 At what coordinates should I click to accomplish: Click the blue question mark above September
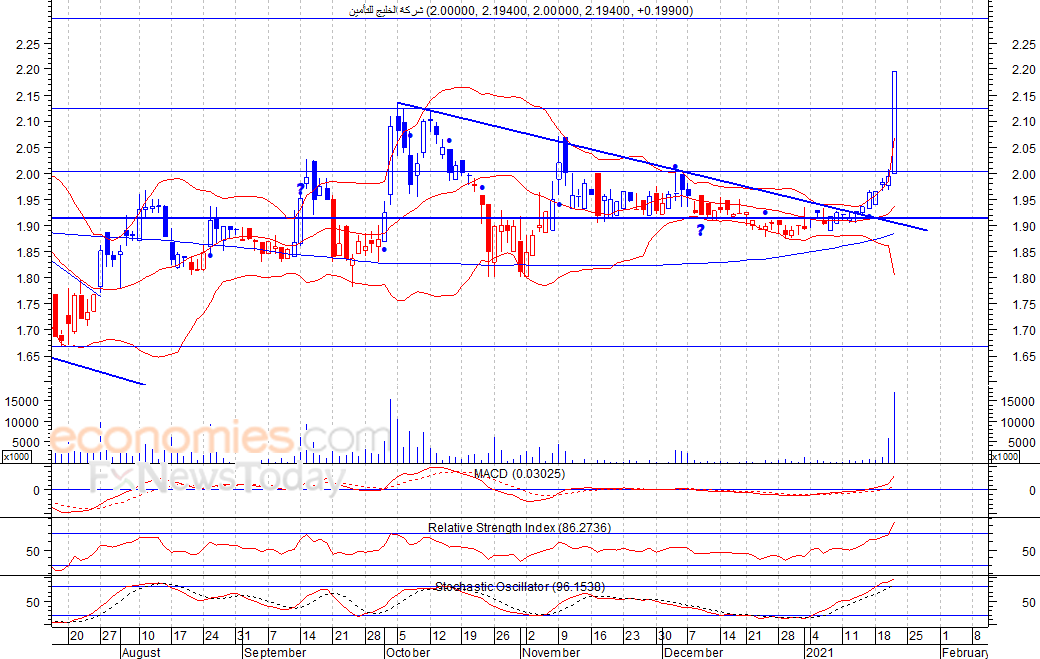(300, 188)
